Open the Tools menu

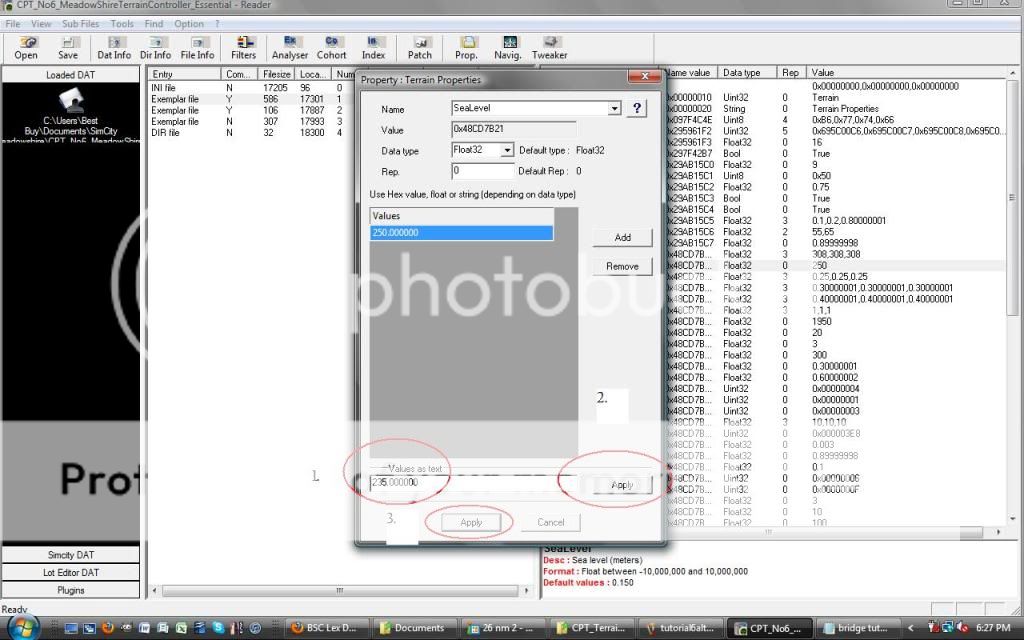click(122, 23)
